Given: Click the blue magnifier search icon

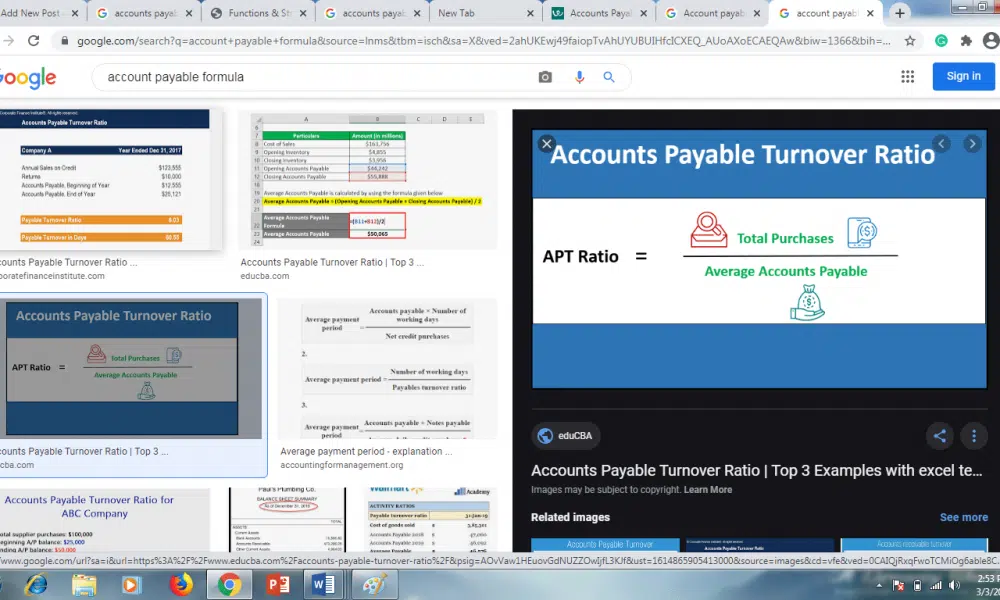Looking at the screenshot, I should click(609, 77).
